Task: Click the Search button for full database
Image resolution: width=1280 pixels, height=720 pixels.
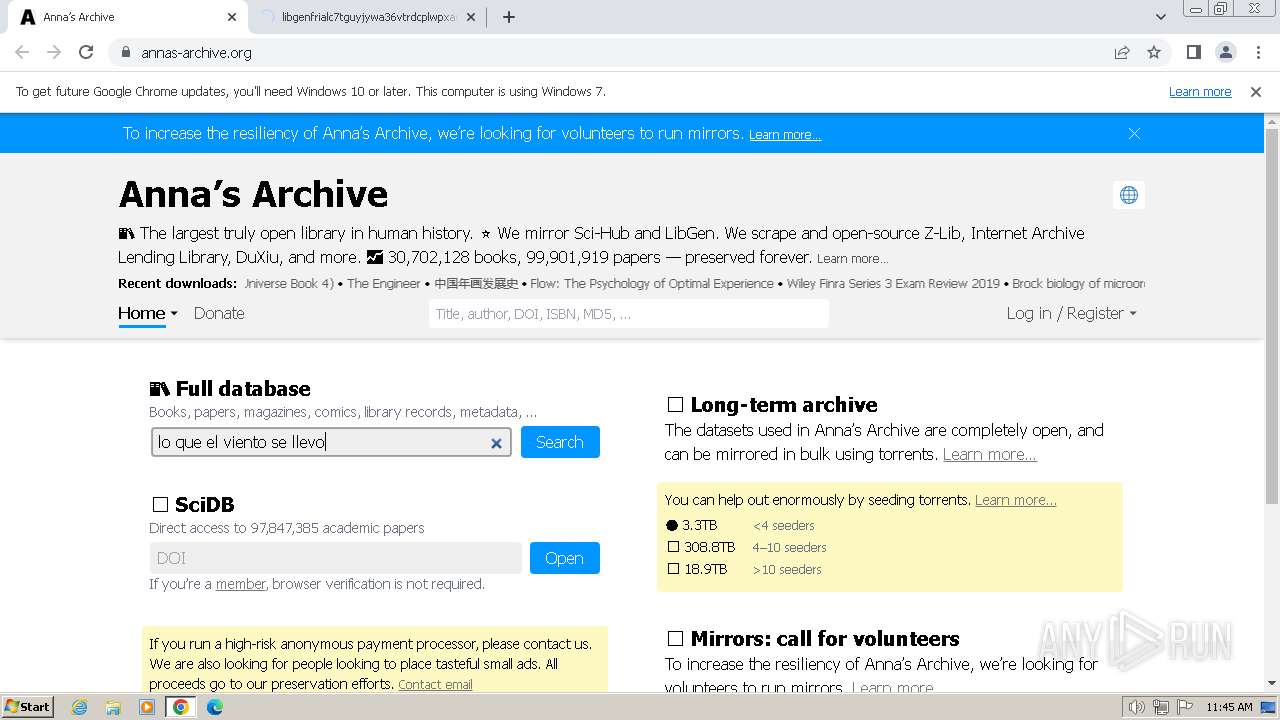Action: pyautogui.click(x=560, y=442)
